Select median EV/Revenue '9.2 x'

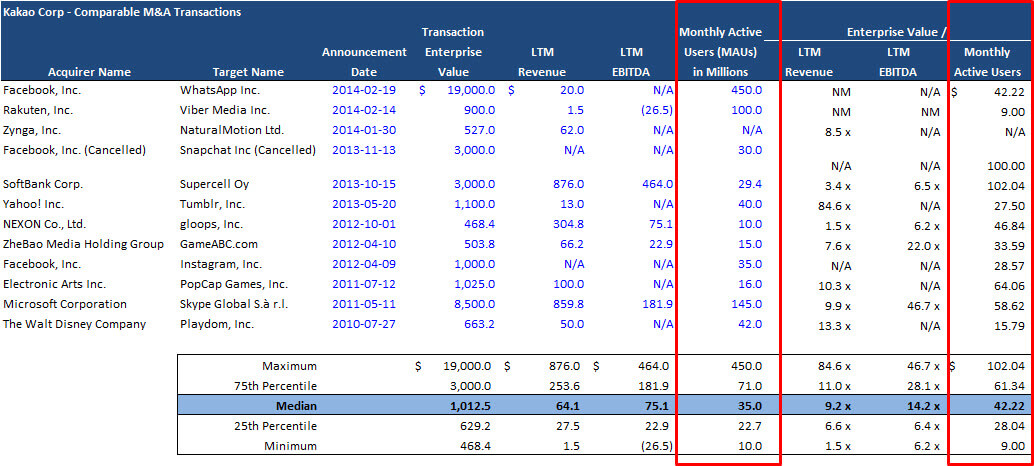(x=836, y=406)
